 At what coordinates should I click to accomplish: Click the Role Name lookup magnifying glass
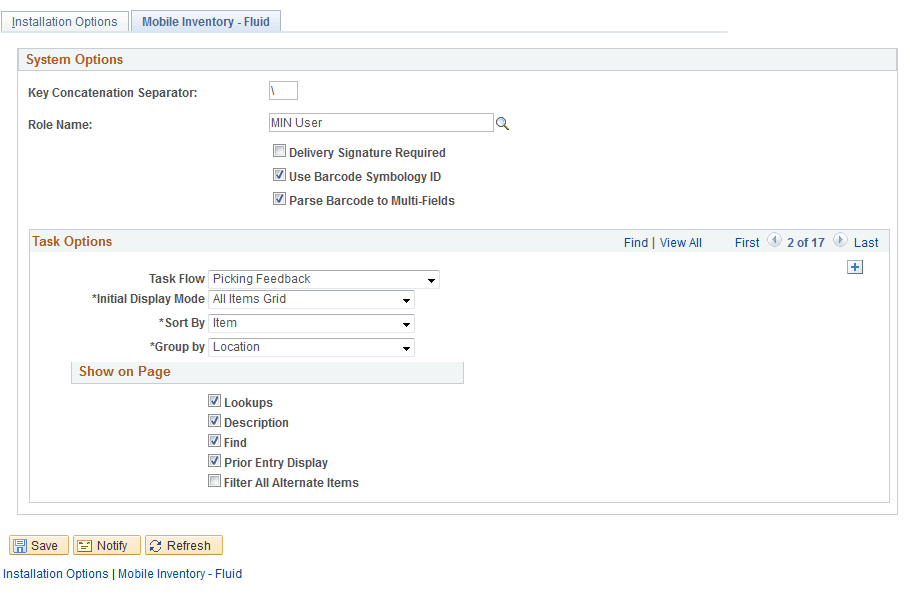503,122
